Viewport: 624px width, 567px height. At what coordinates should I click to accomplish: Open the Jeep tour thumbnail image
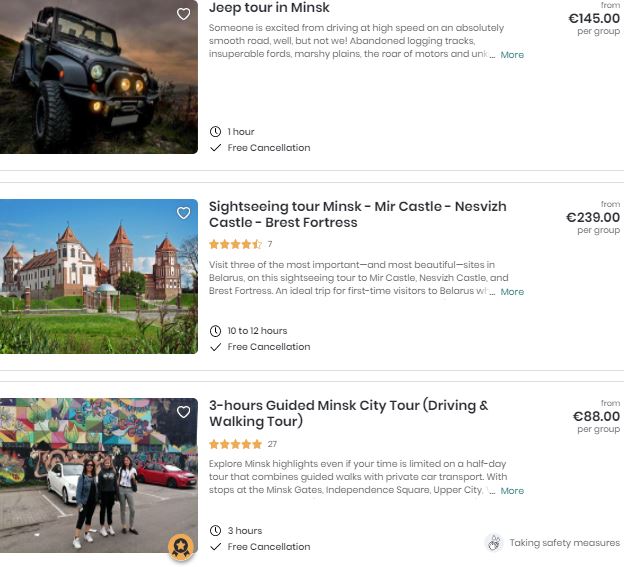(98, 76)
